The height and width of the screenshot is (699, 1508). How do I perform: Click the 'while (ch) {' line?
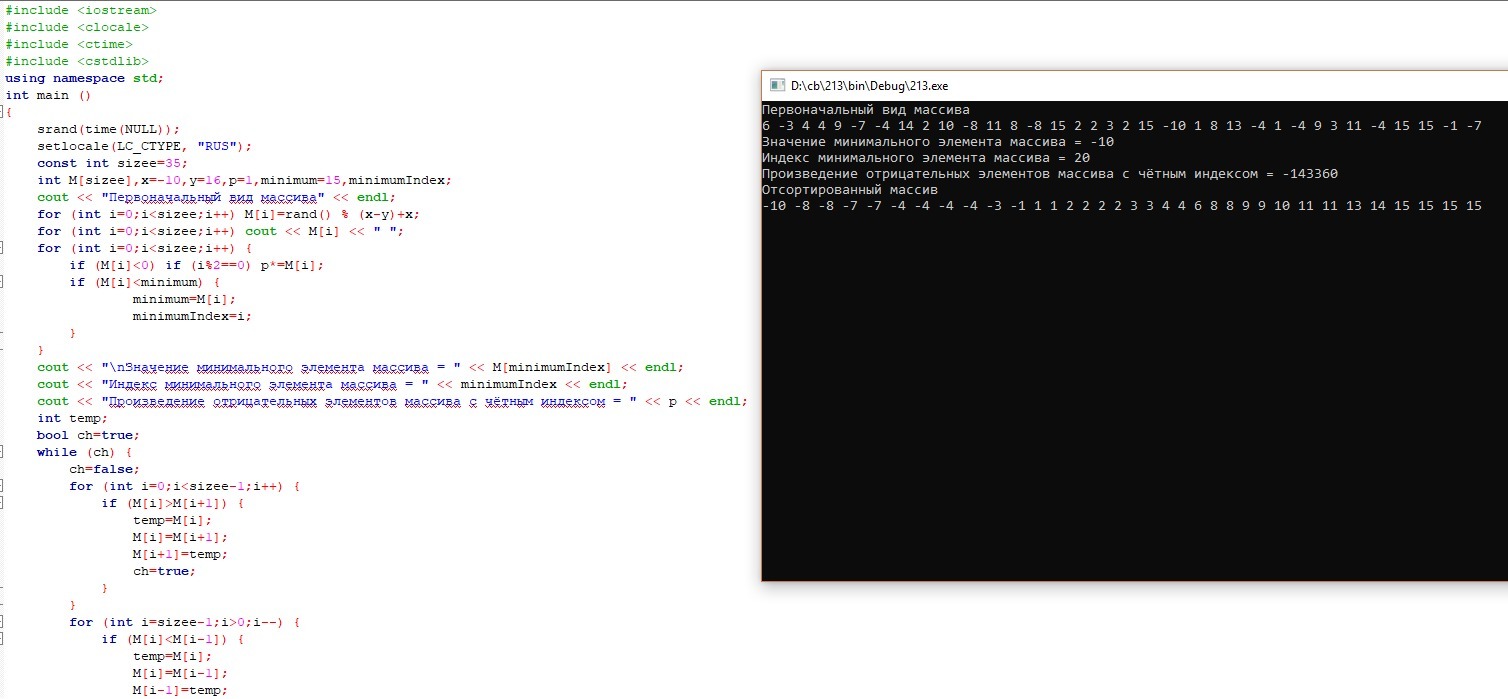(84, 452)
